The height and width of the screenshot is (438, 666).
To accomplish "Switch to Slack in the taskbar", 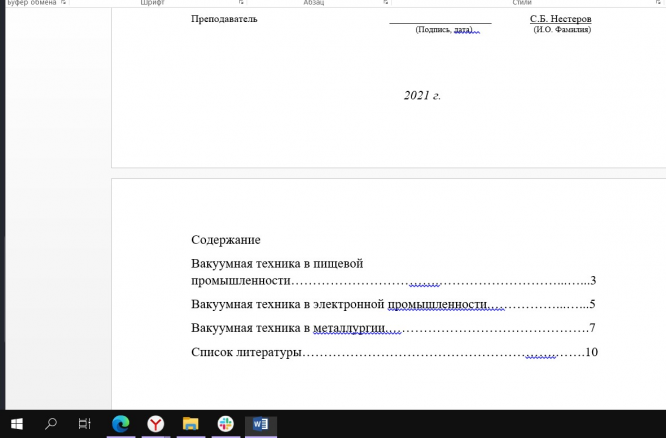I will click(x=225, y=424).
